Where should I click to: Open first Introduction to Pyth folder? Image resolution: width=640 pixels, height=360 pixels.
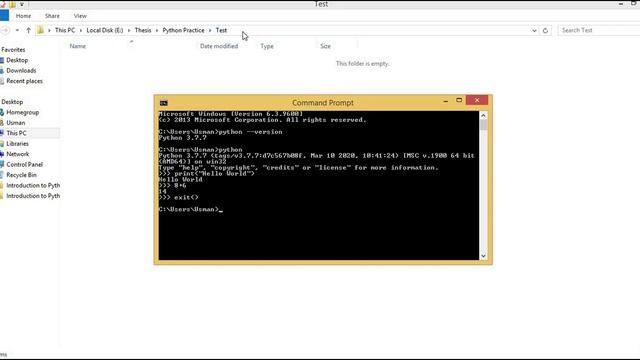pos(33,185)
